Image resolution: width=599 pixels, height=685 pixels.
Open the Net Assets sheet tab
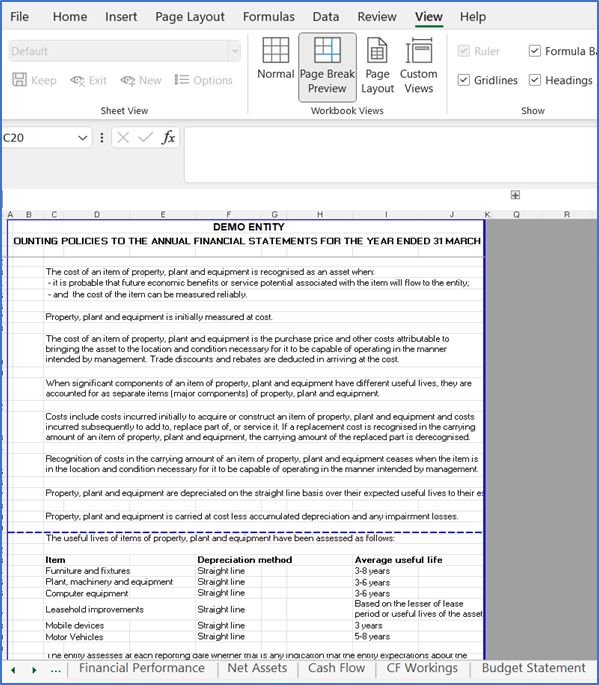point(257,668)
